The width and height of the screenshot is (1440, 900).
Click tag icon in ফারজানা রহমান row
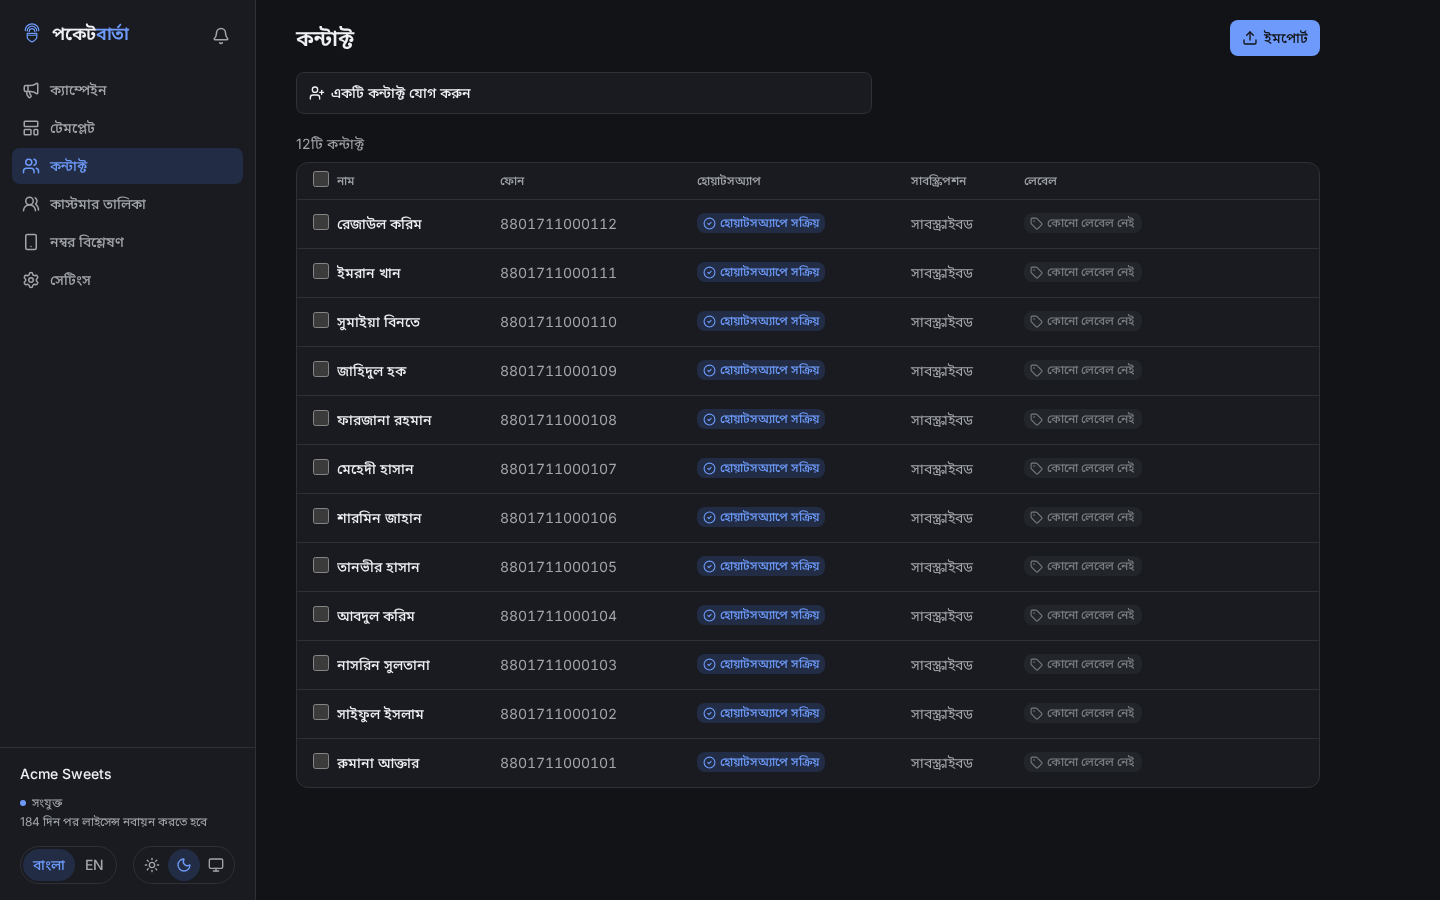1036,419
